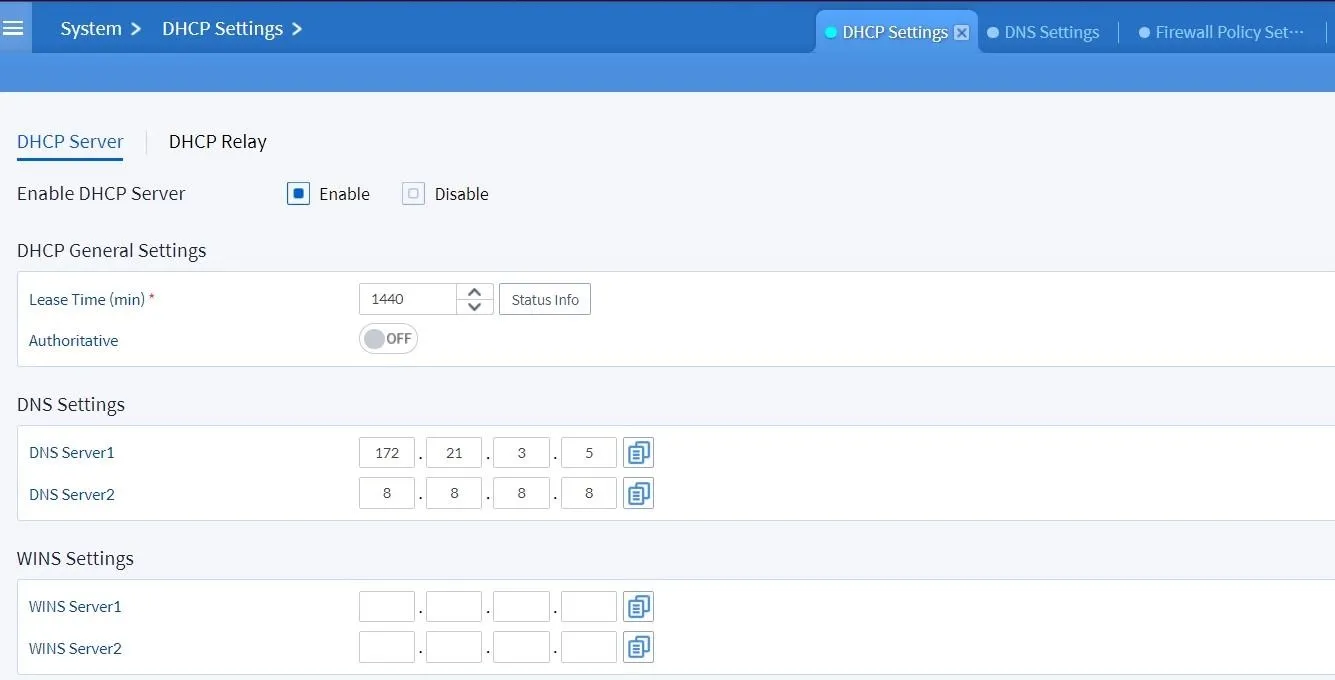Copy the WINS Server2 address

(x=638, y=647)
